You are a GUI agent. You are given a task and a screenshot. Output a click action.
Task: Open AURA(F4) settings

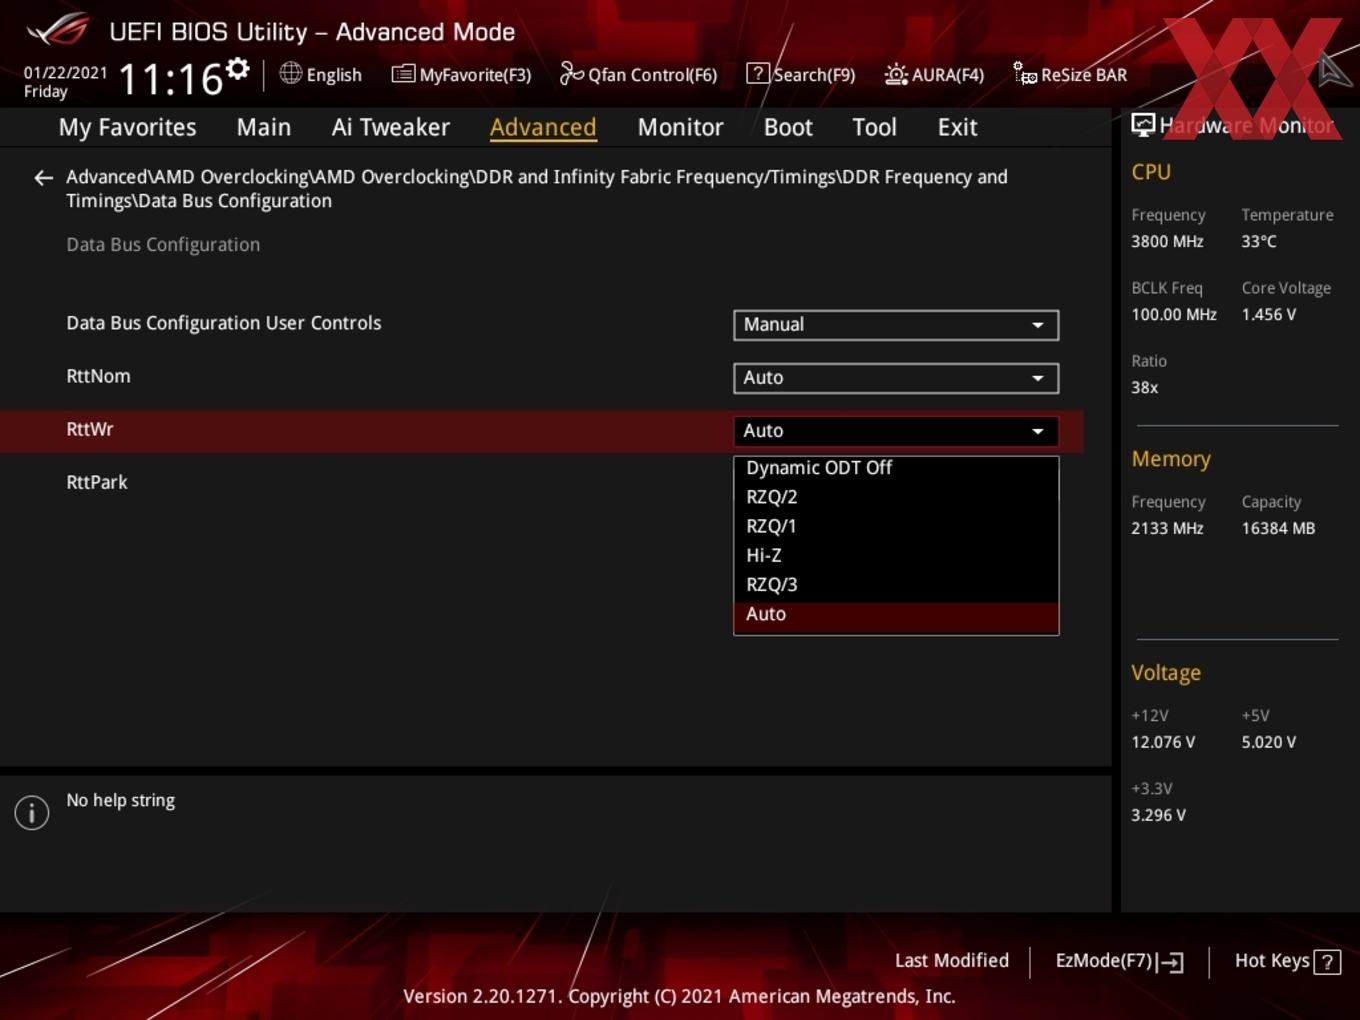point(934,74)
